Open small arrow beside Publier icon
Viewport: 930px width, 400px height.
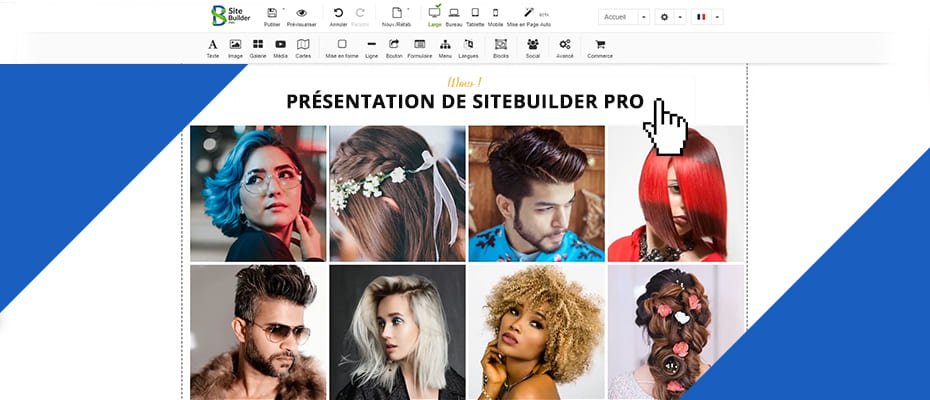click(283, 9)
